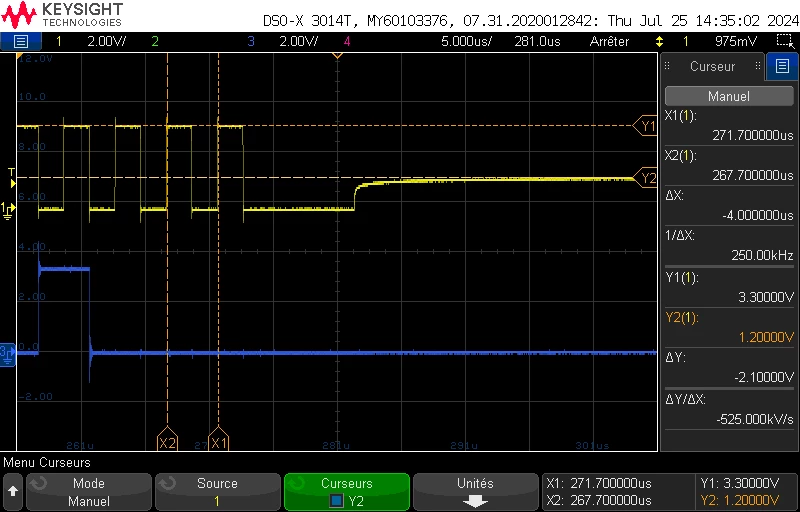
Task: Click the 1/ΔX value 250.00kHz
Action: (762, 256)
